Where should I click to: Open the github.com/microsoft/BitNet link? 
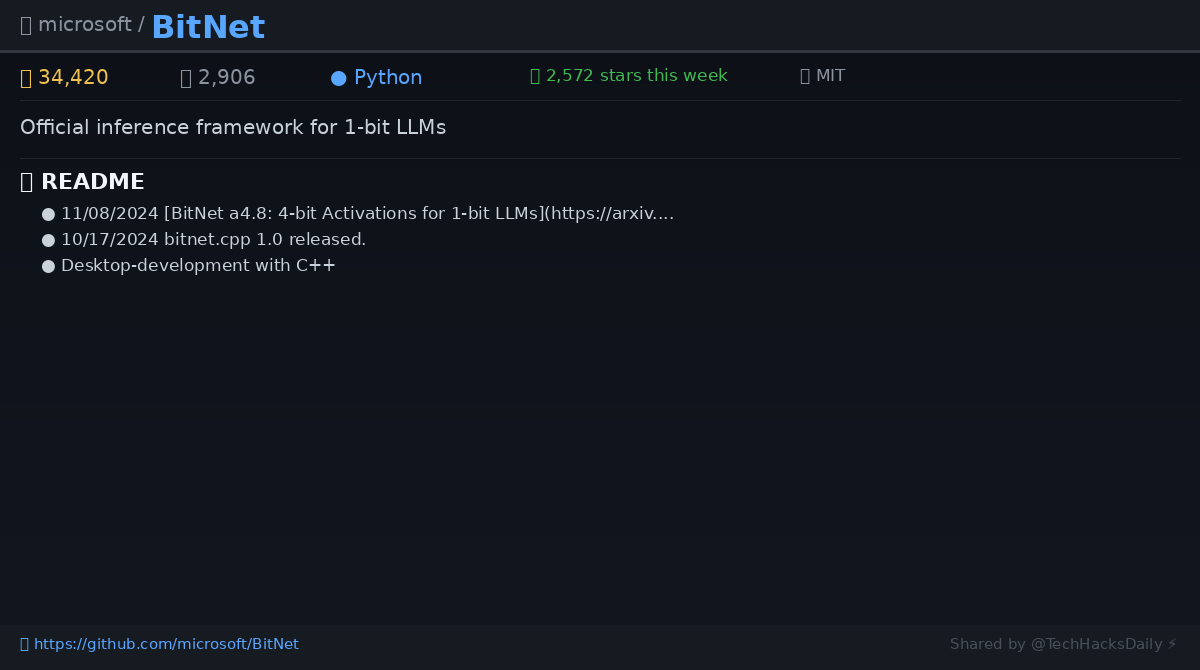[x=166, y=644]
